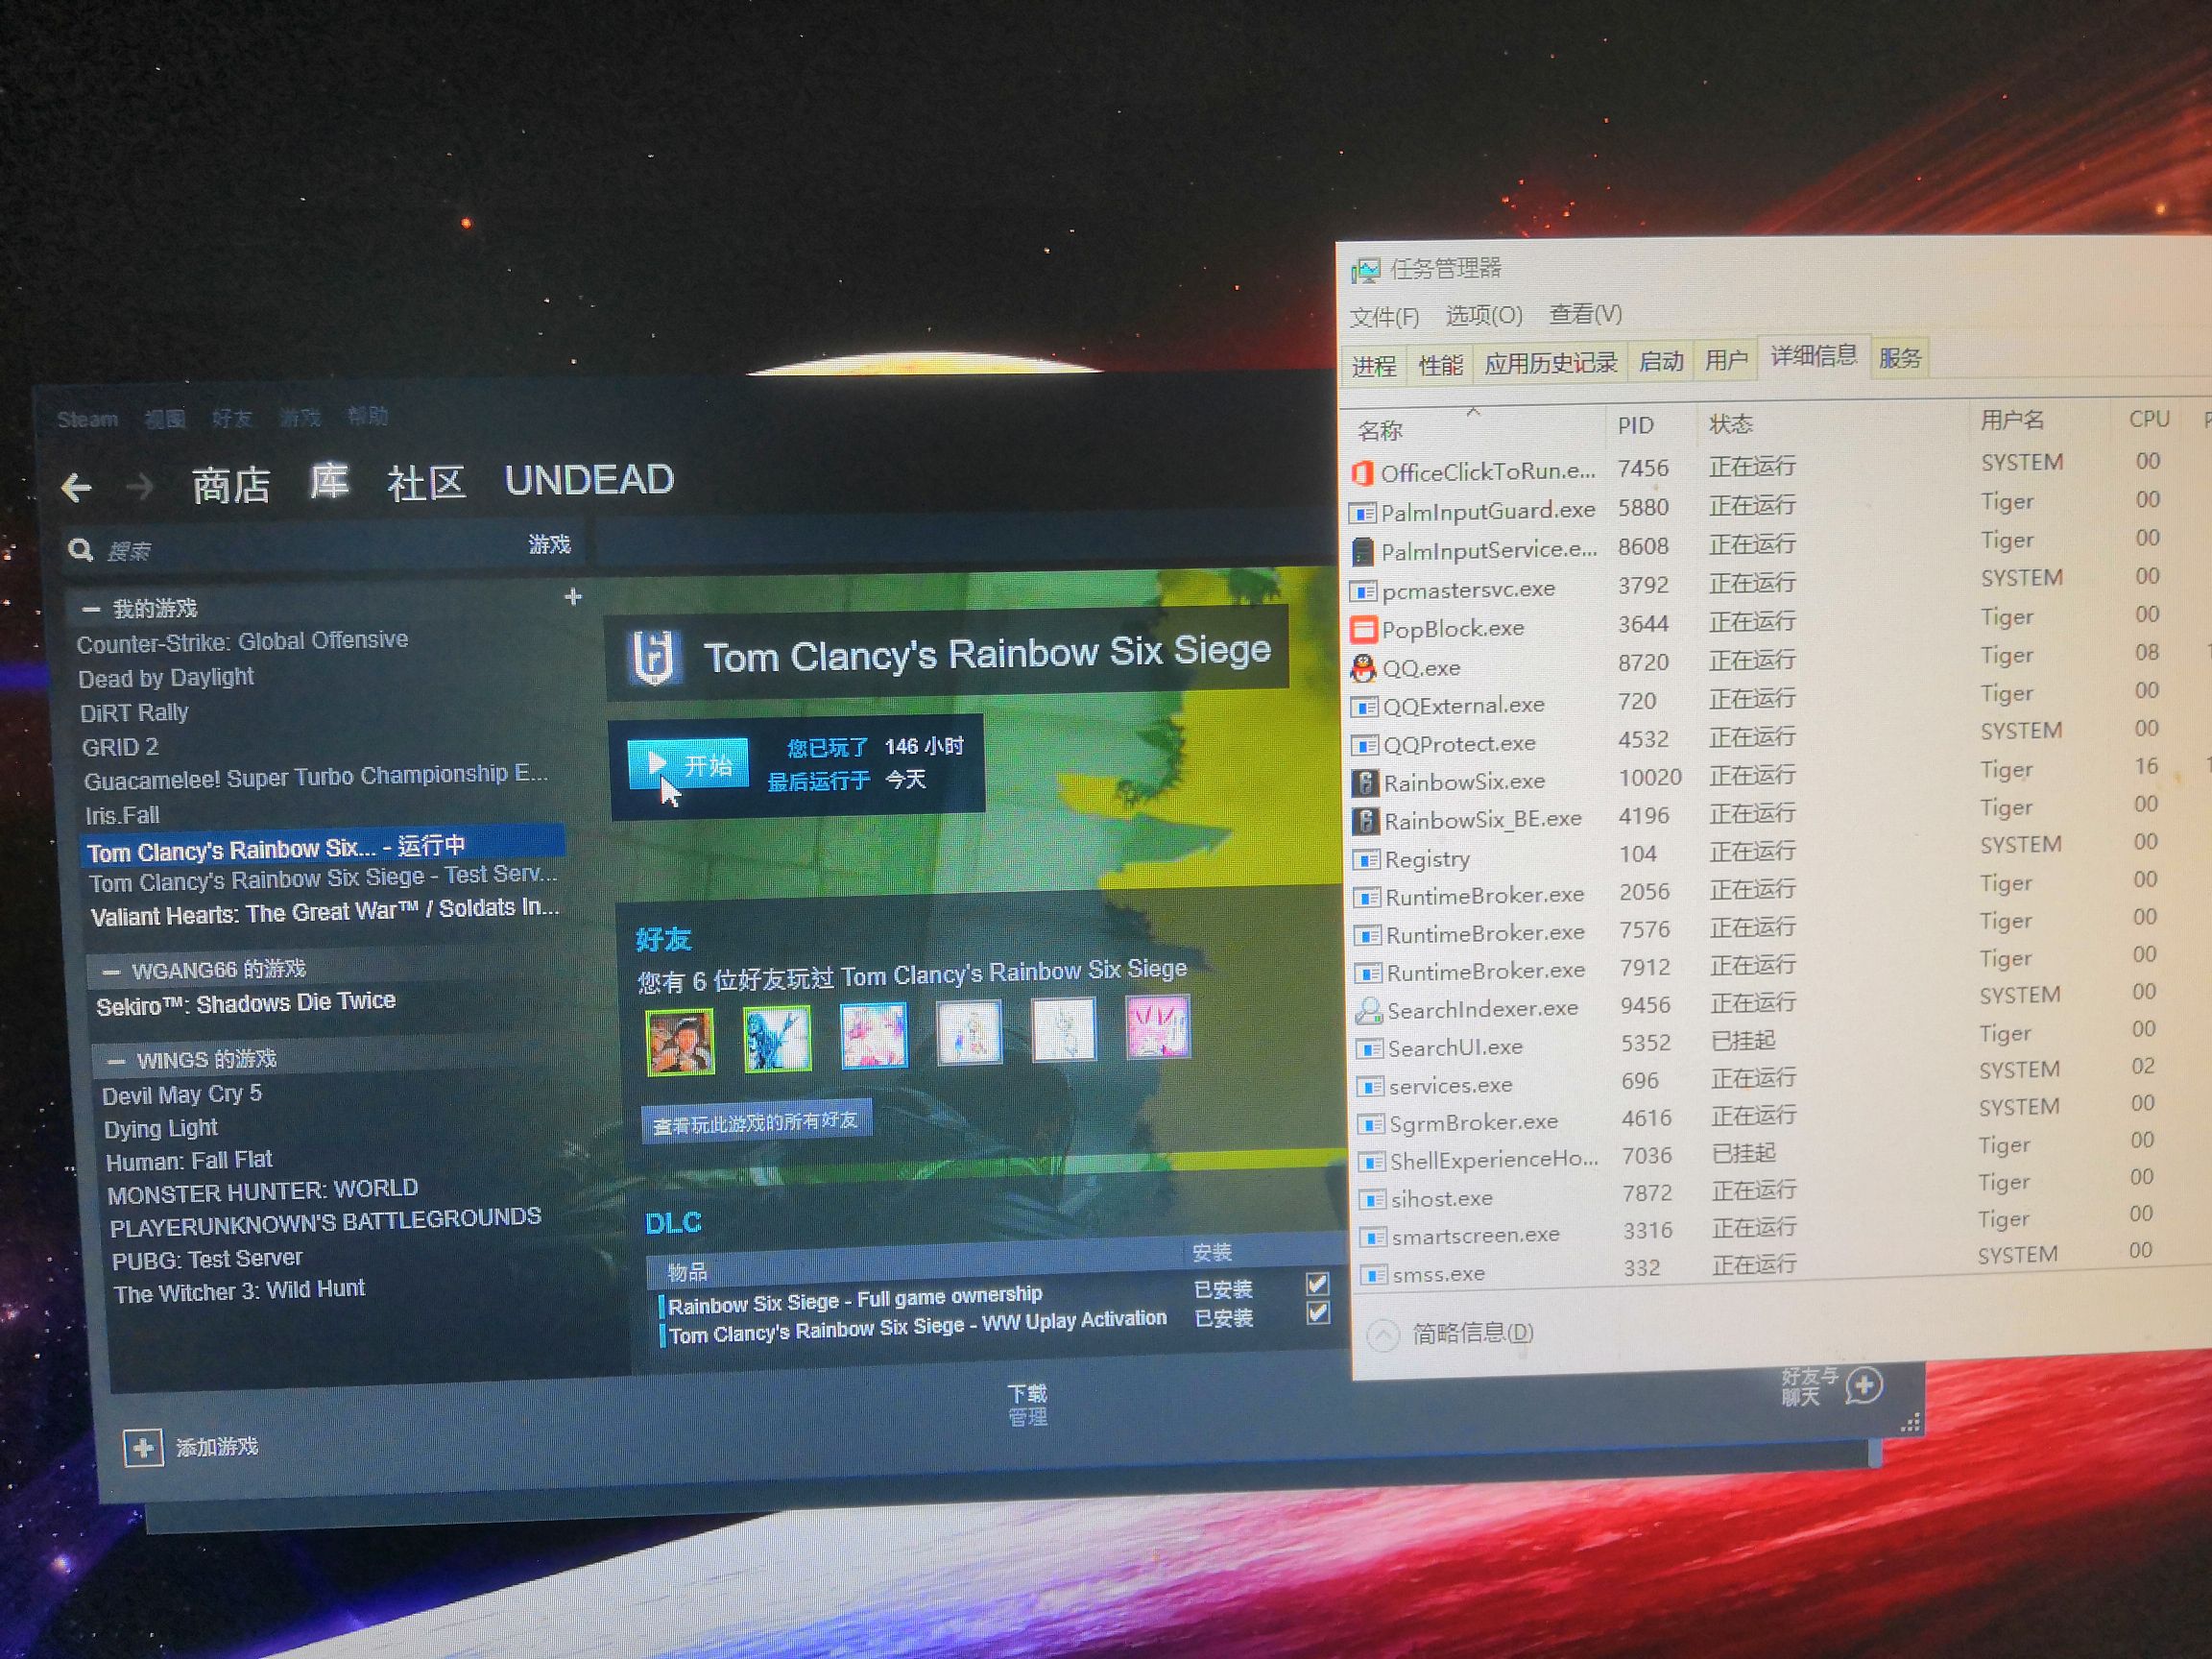Viewport: 2212px width, 1659px height.
Task: Sort by the PID column header
Action: (x=1636, y=426)
